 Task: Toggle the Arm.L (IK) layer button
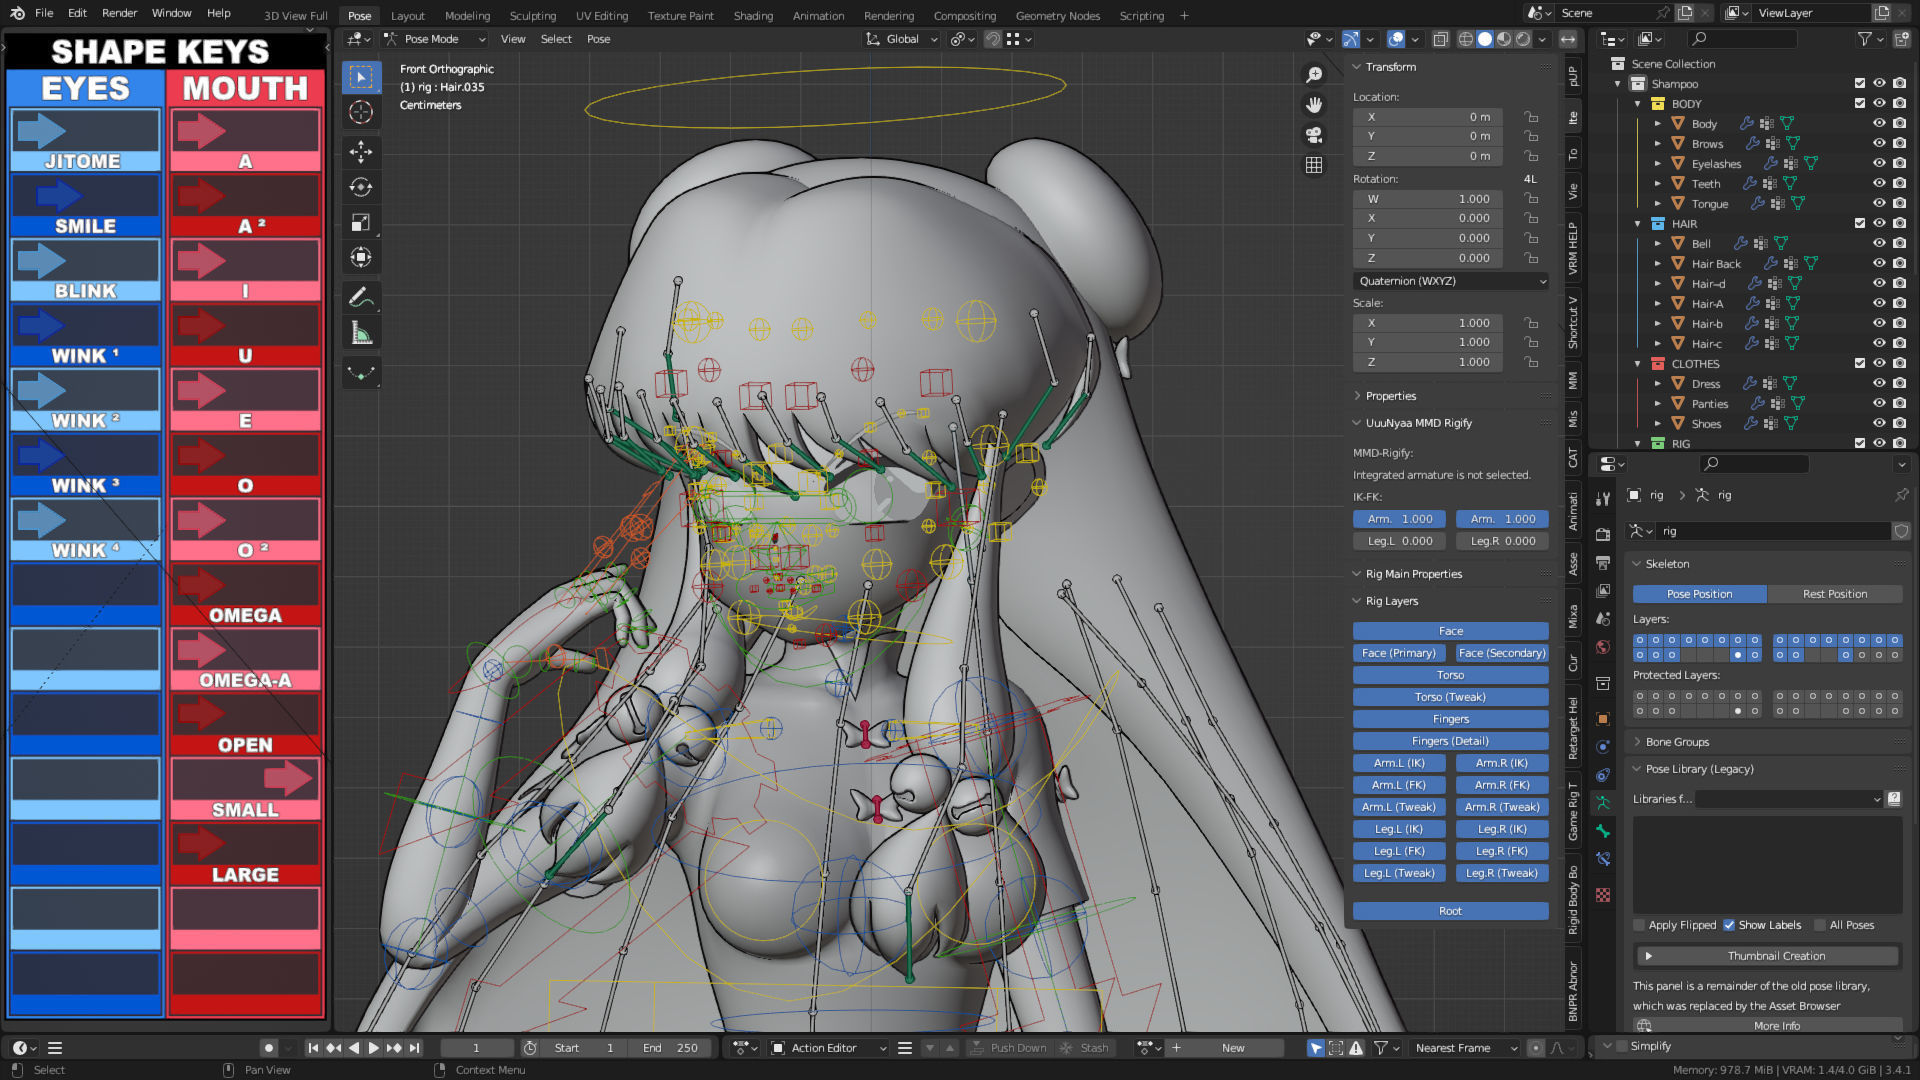[1398, 763]
